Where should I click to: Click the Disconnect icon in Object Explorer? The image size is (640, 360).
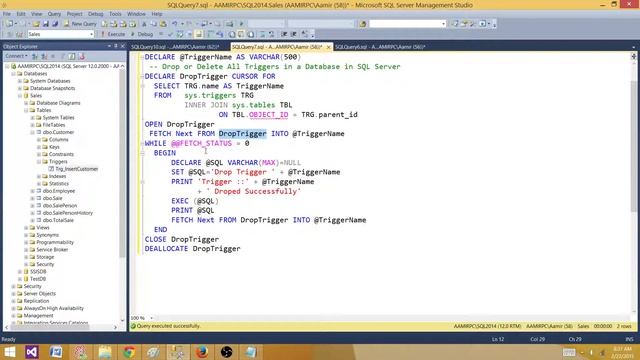(x=44, y=56)
